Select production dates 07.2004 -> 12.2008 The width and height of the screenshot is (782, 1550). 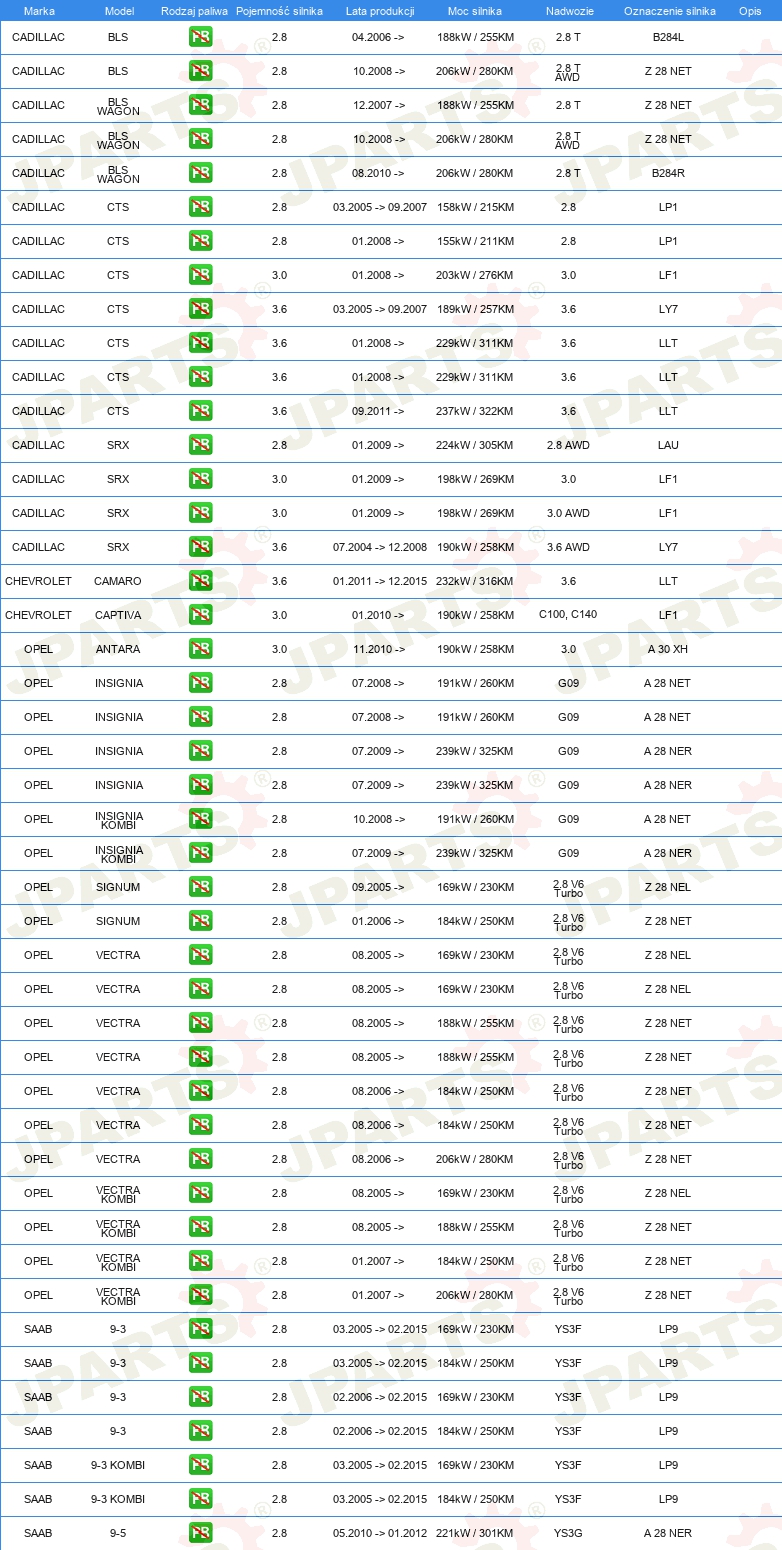click(380, 547)
